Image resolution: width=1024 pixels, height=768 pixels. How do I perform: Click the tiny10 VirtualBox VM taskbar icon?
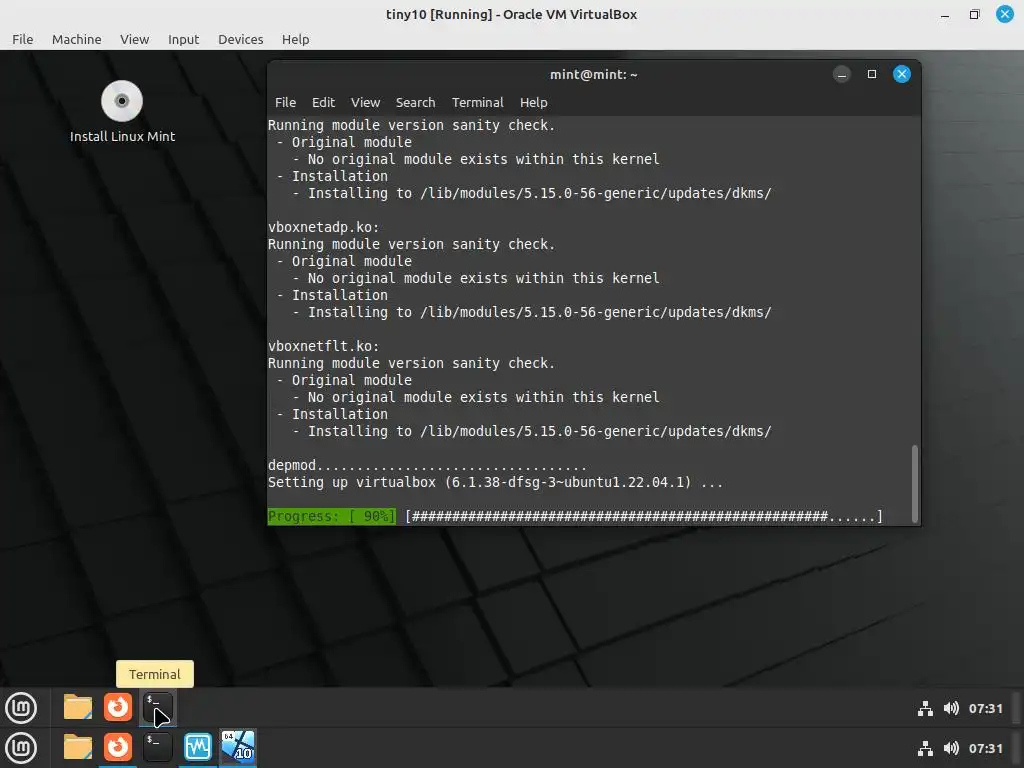[238, 748]
